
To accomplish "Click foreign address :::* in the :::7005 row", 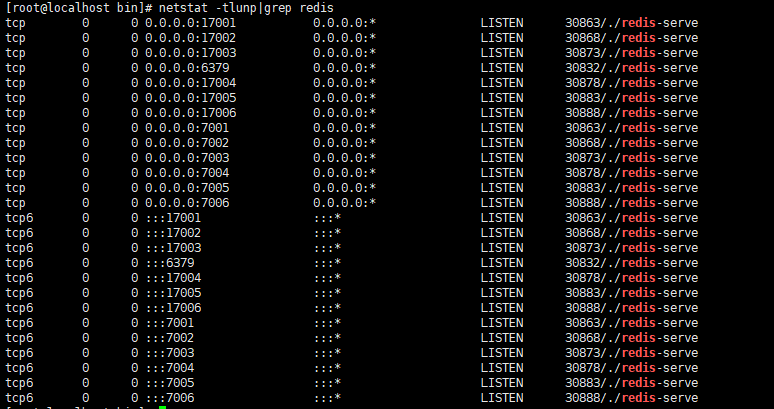I will [328, 383].
